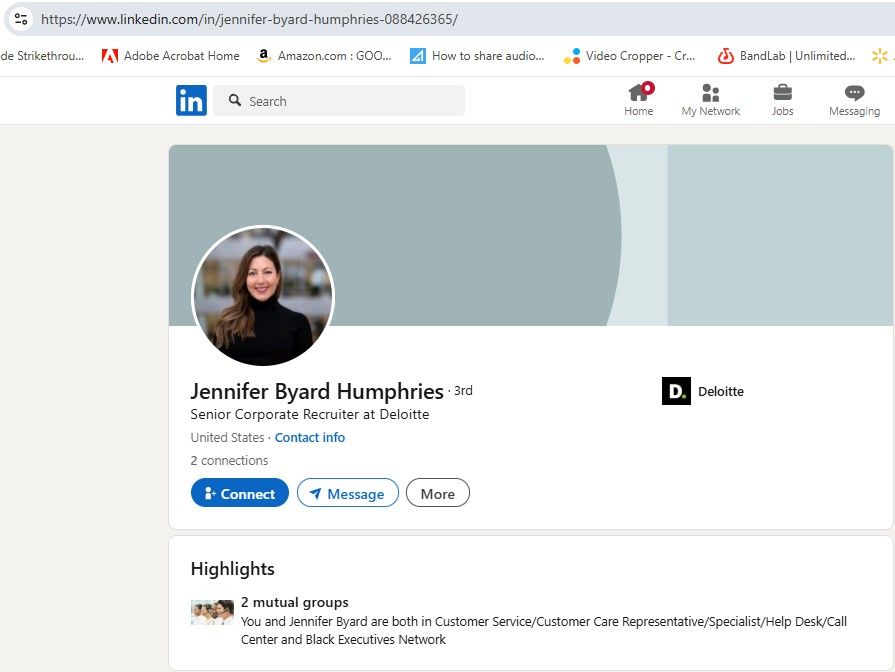
Task: Open Video Cropper bookmark
Action: (x=630, y=56)
